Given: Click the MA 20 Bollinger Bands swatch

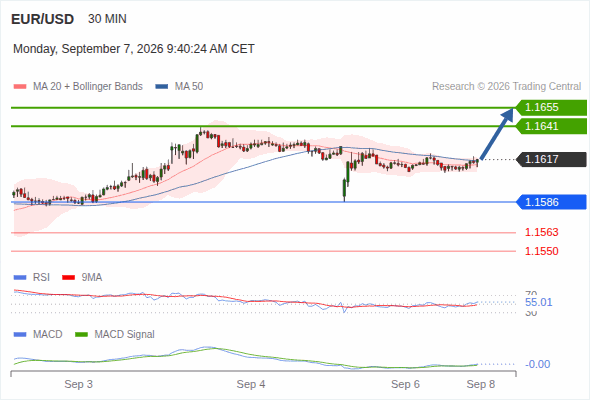Looking at the screenshot, I should pyautogui.click(x=20, y=87).
